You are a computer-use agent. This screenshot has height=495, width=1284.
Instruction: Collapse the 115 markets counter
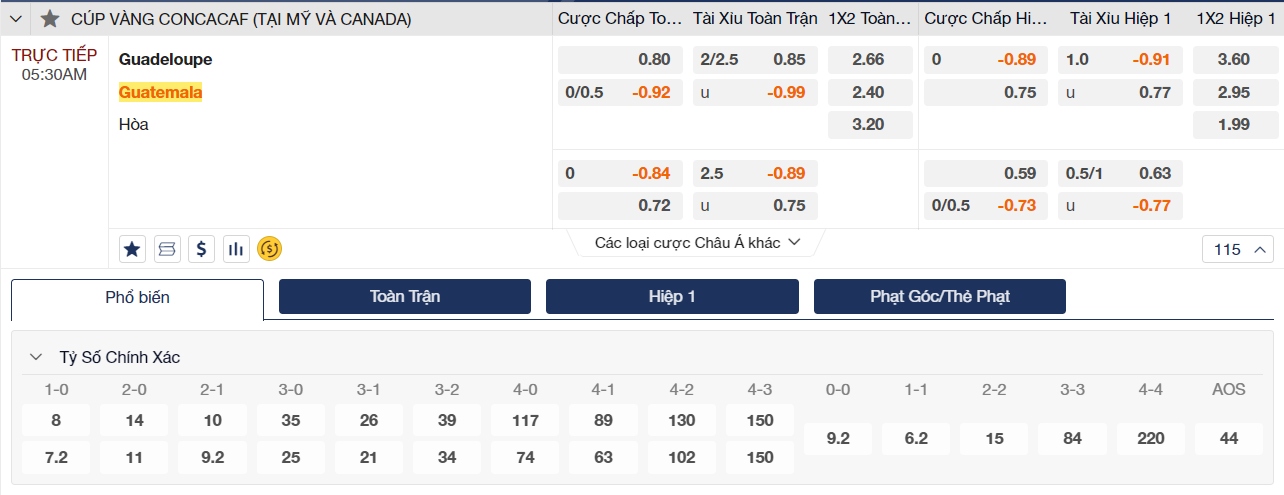(1237, 250)
